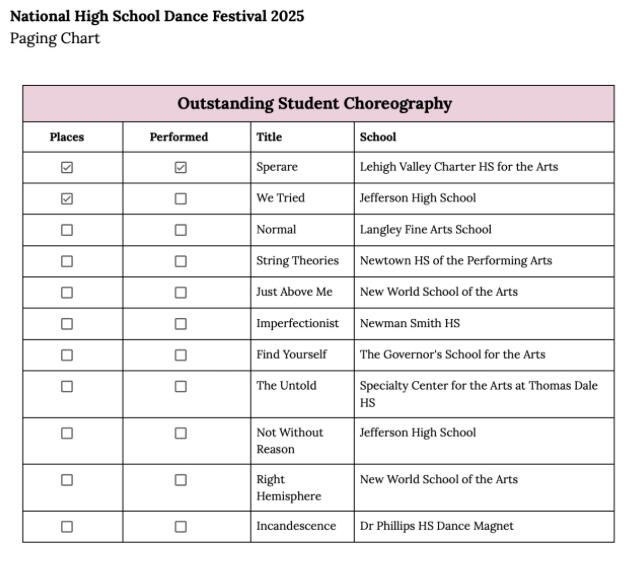Screen dimensions: 638x582
Task: Click the Outstanding Student Choreography table header
Action: pyautogui.click(x=315, y=104)
